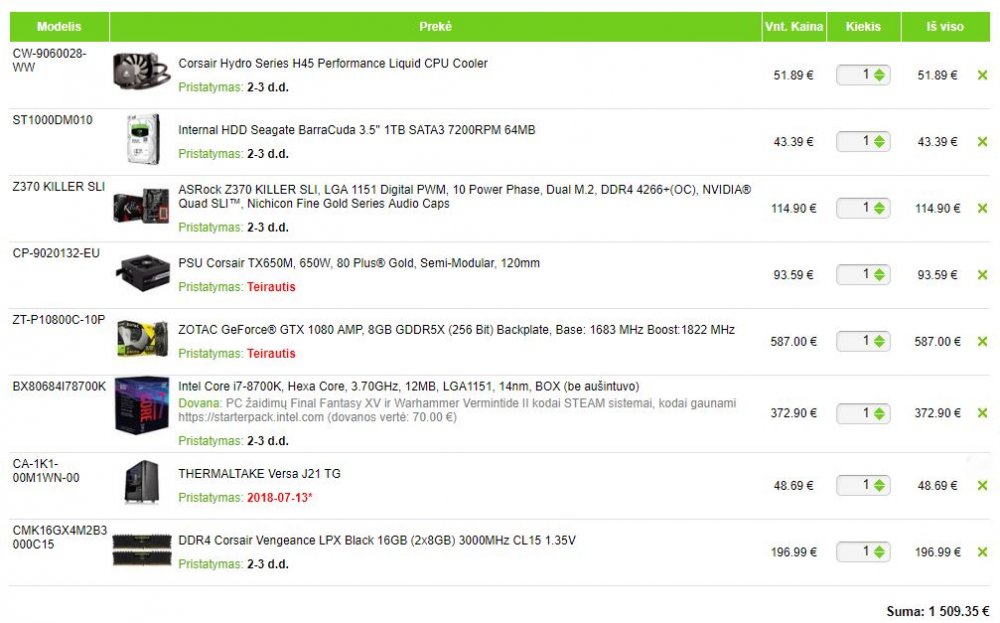Open Seagate BarraCuda hard drive thumbnail
This screenshot has width=1000, height=623.
coord(142,139)
